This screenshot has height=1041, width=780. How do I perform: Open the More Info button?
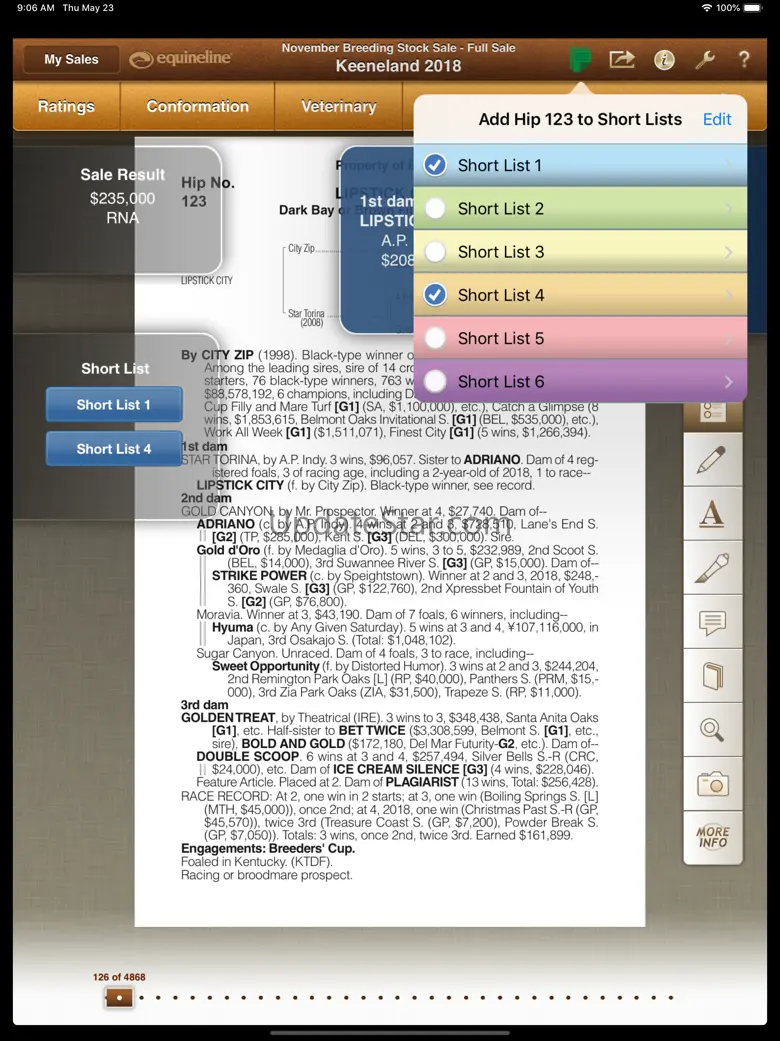(712, 838)
